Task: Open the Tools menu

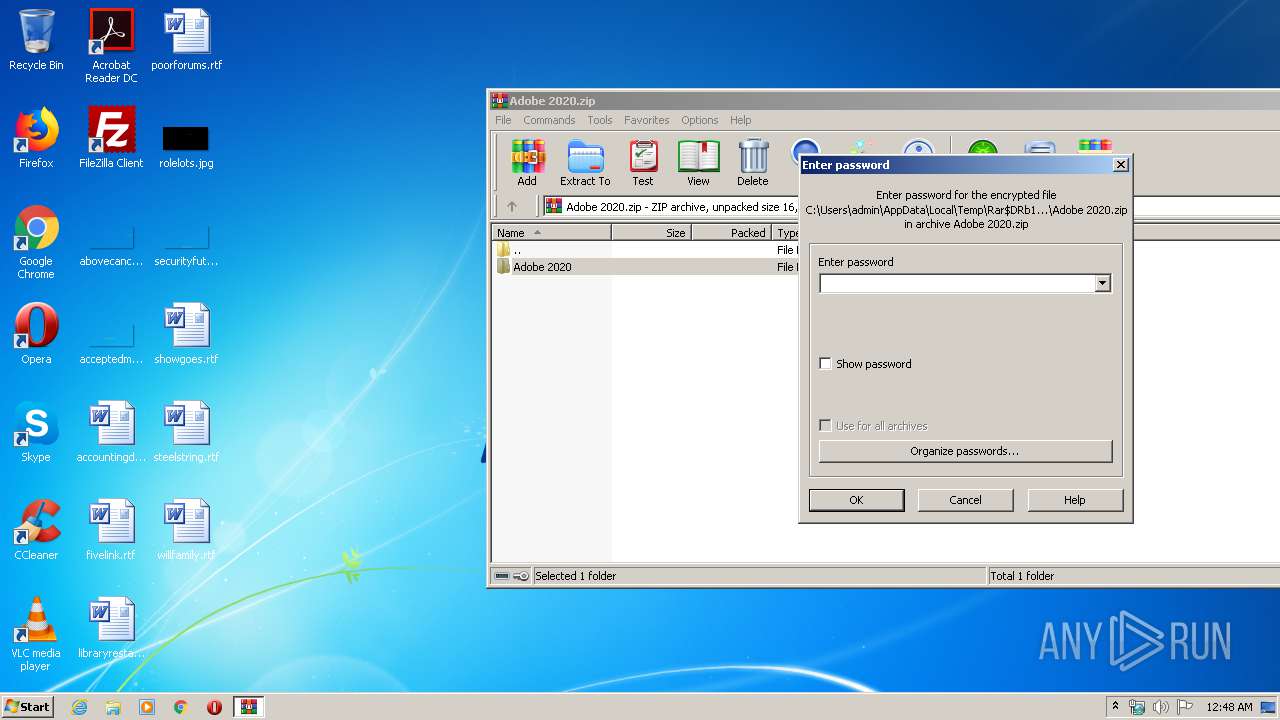Action: (x=600, y=120)
